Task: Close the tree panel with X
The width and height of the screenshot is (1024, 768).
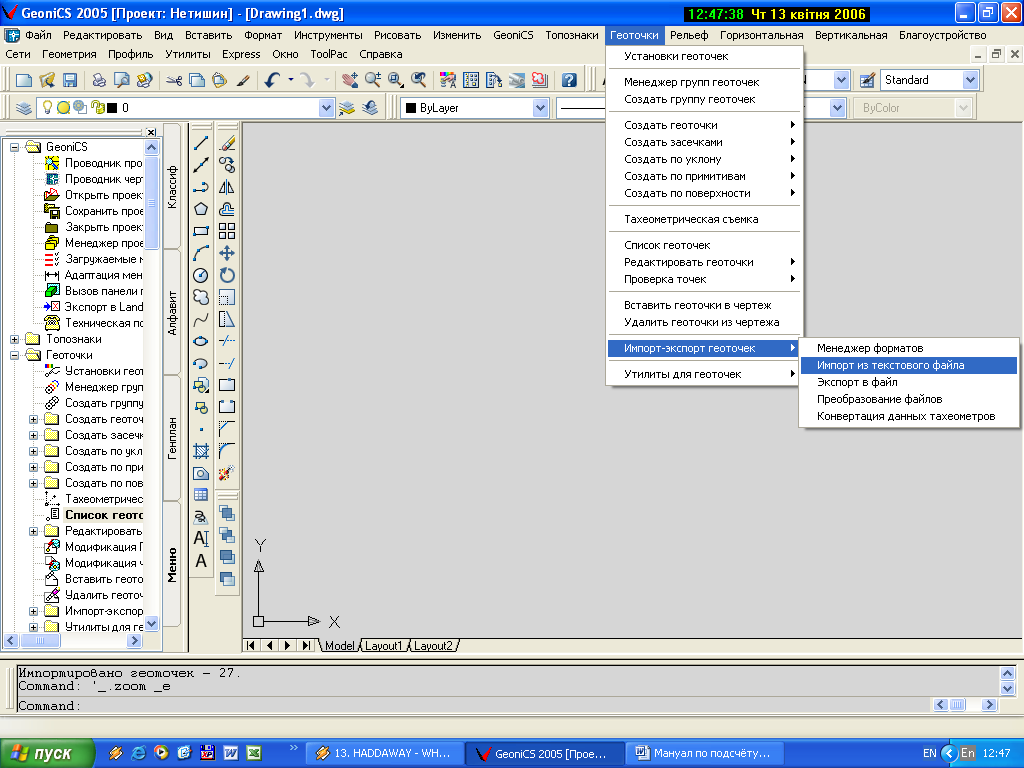Action: pyautogui.click(x=151, y=132)
